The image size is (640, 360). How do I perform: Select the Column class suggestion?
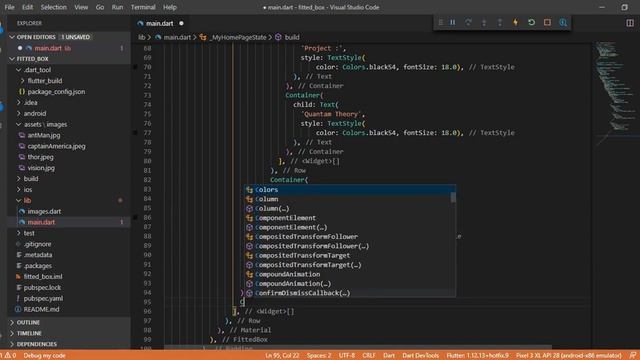350,199
